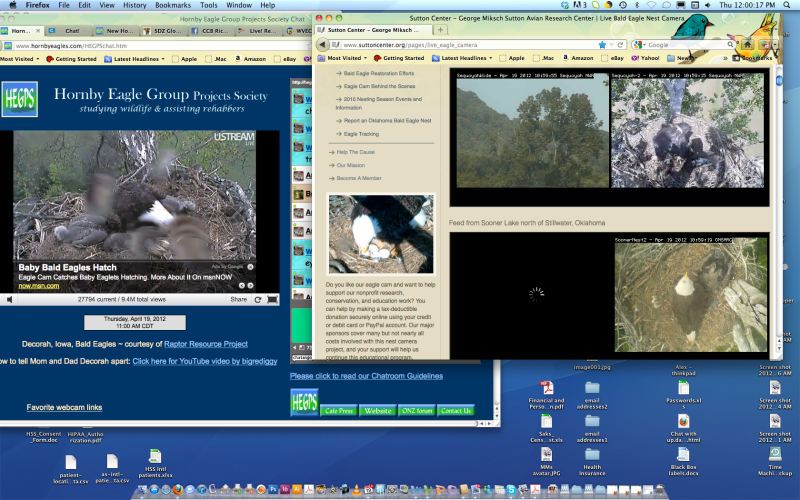Open email addresses2 folder on desktop
This screenshot has width=800, height=500.
pyautogui.click(x=592, y=394)
